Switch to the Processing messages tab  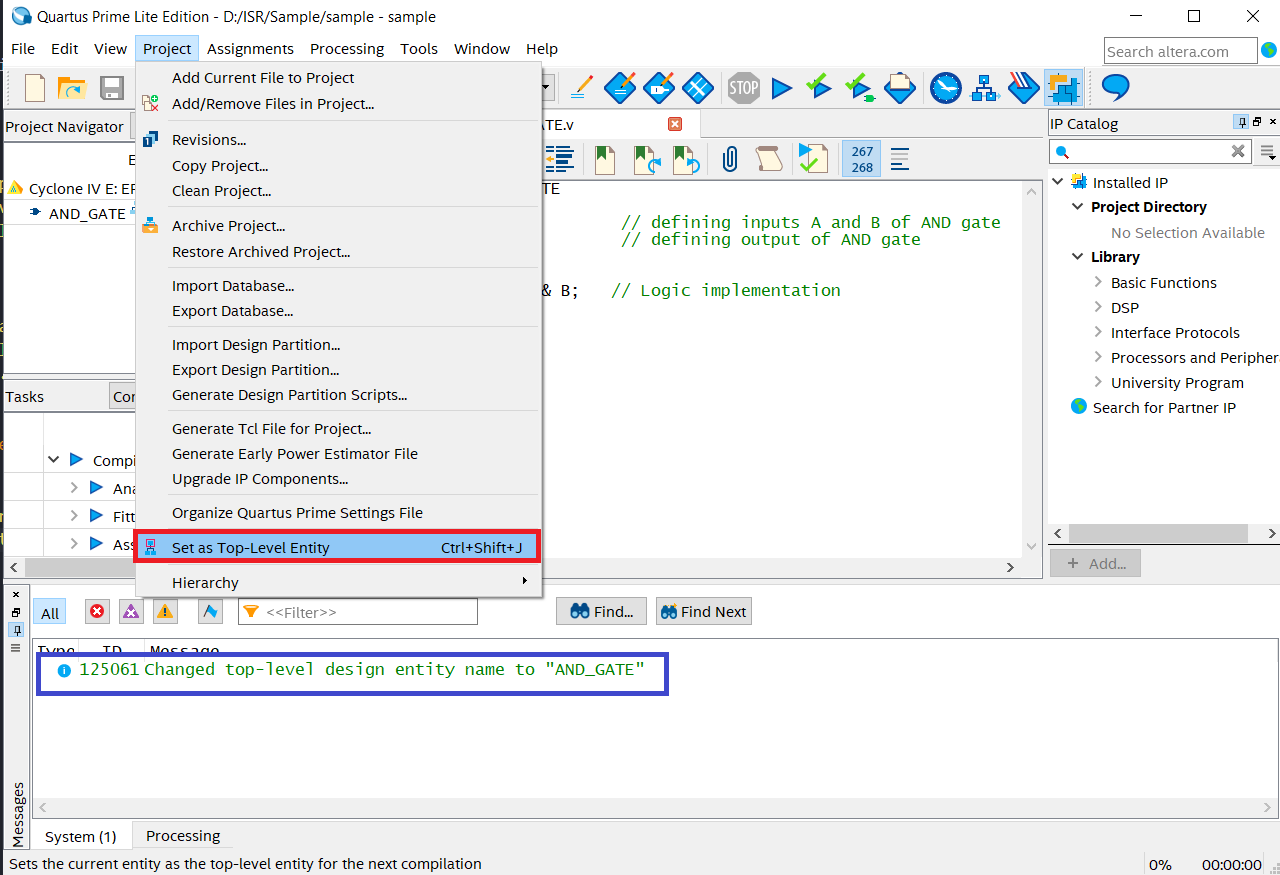183,836
